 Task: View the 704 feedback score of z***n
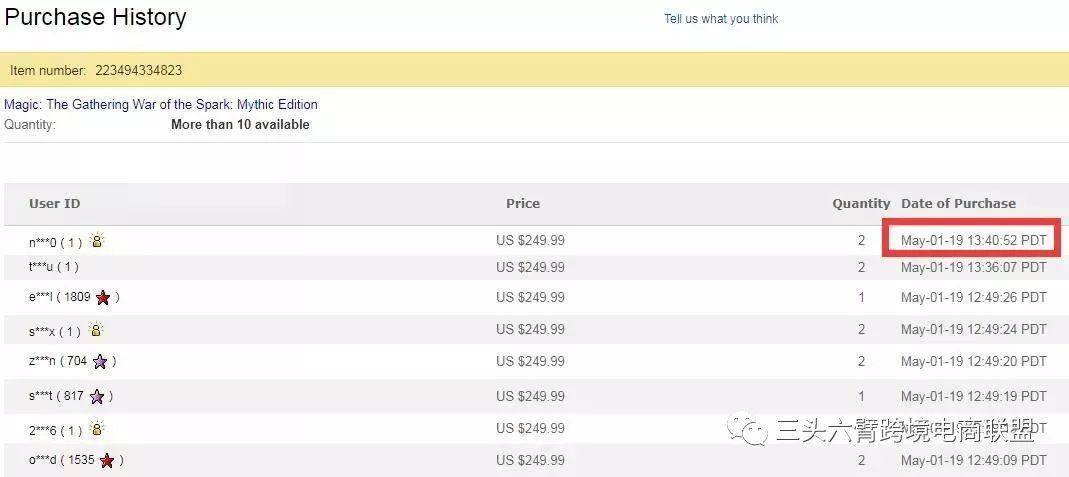tap(77, 361)
